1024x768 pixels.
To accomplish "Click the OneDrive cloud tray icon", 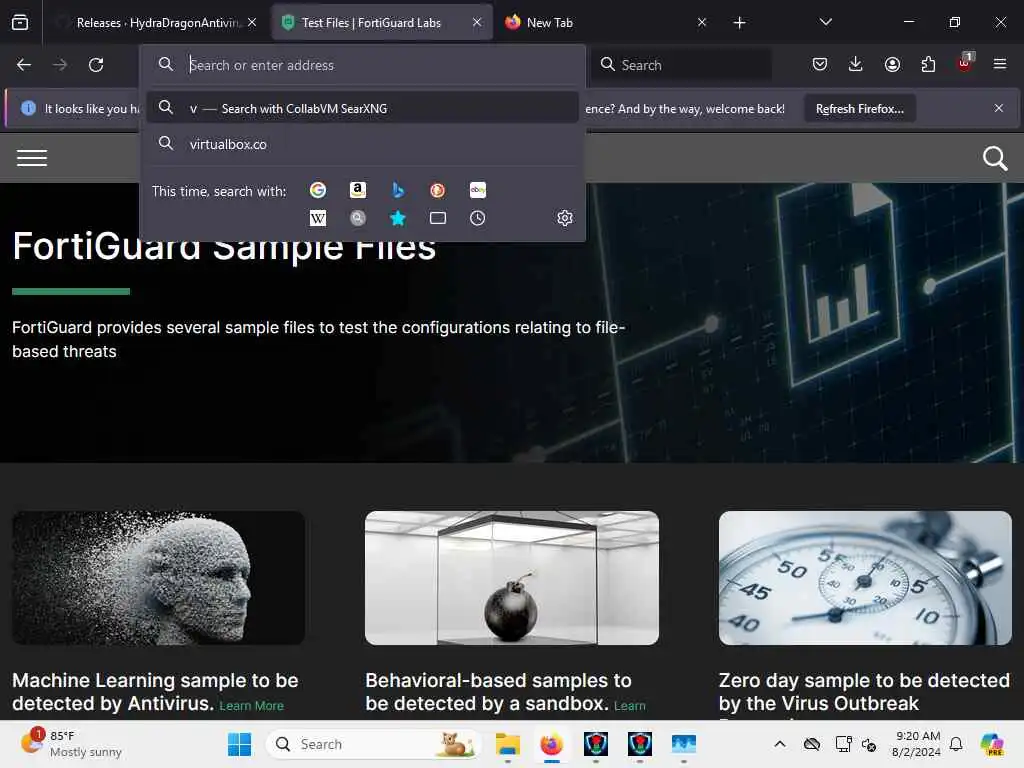I will click(x=812, y=744).
